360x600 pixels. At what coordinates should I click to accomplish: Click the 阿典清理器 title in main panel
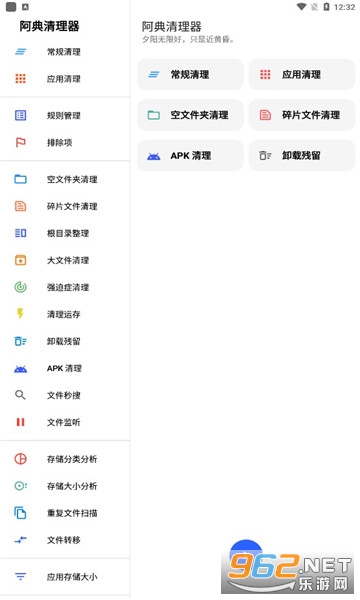(171, 26)
